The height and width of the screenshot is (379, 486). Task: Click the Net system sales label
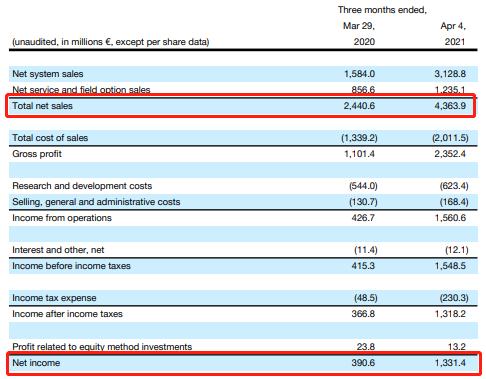coord(48,74)
